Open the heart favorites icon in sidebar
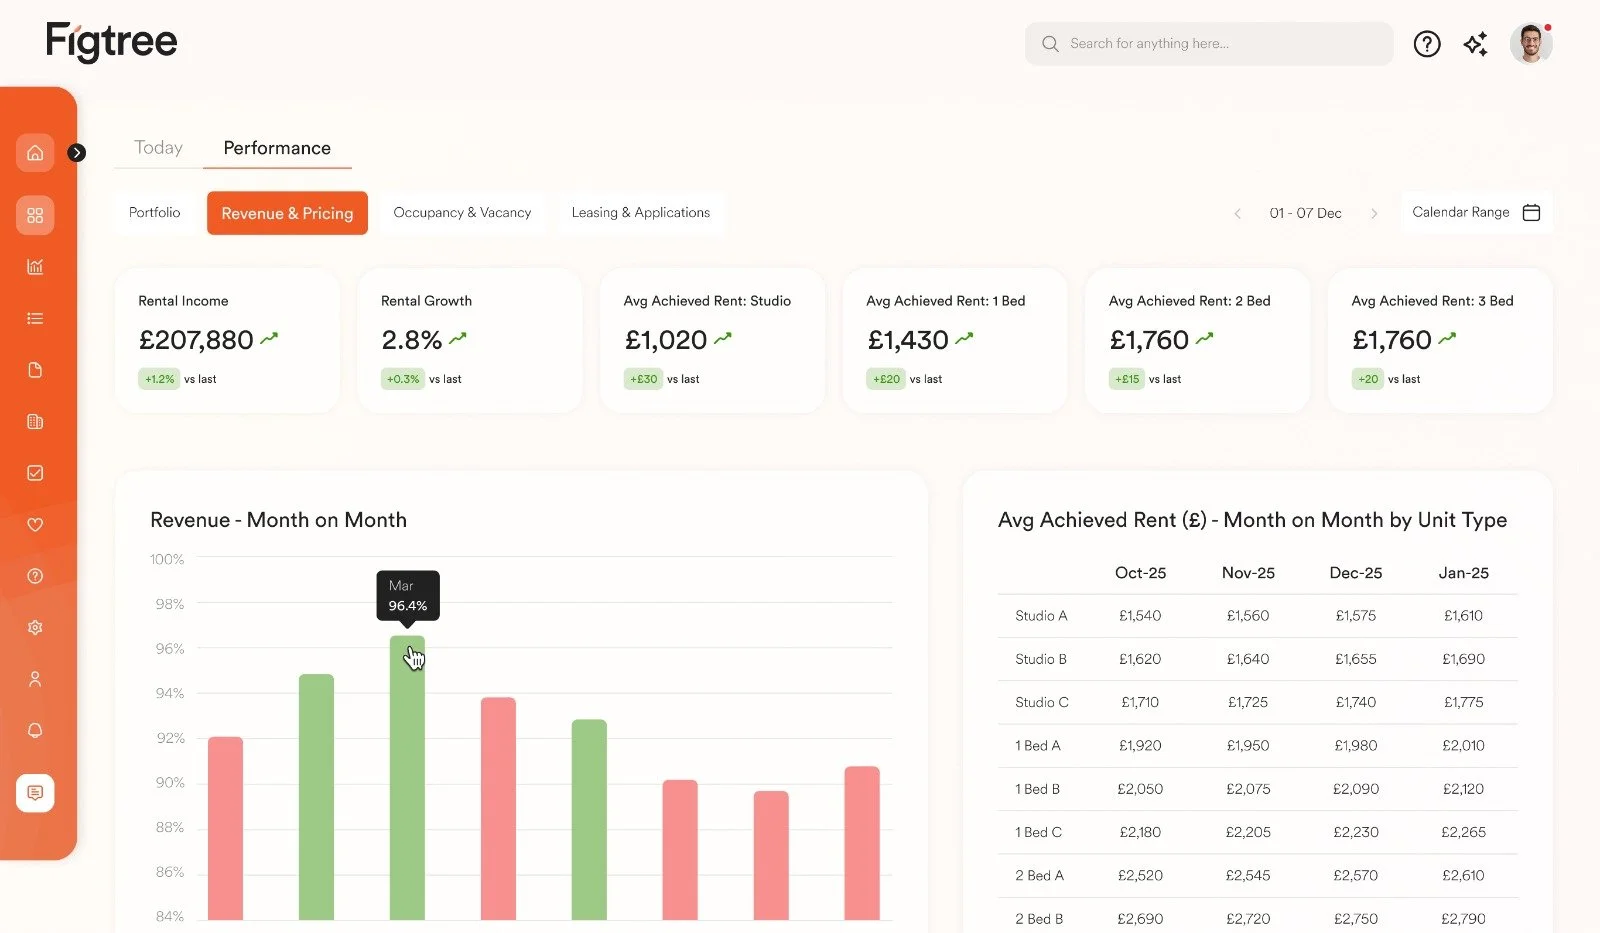1600x933 pixels. pos(35,524)
